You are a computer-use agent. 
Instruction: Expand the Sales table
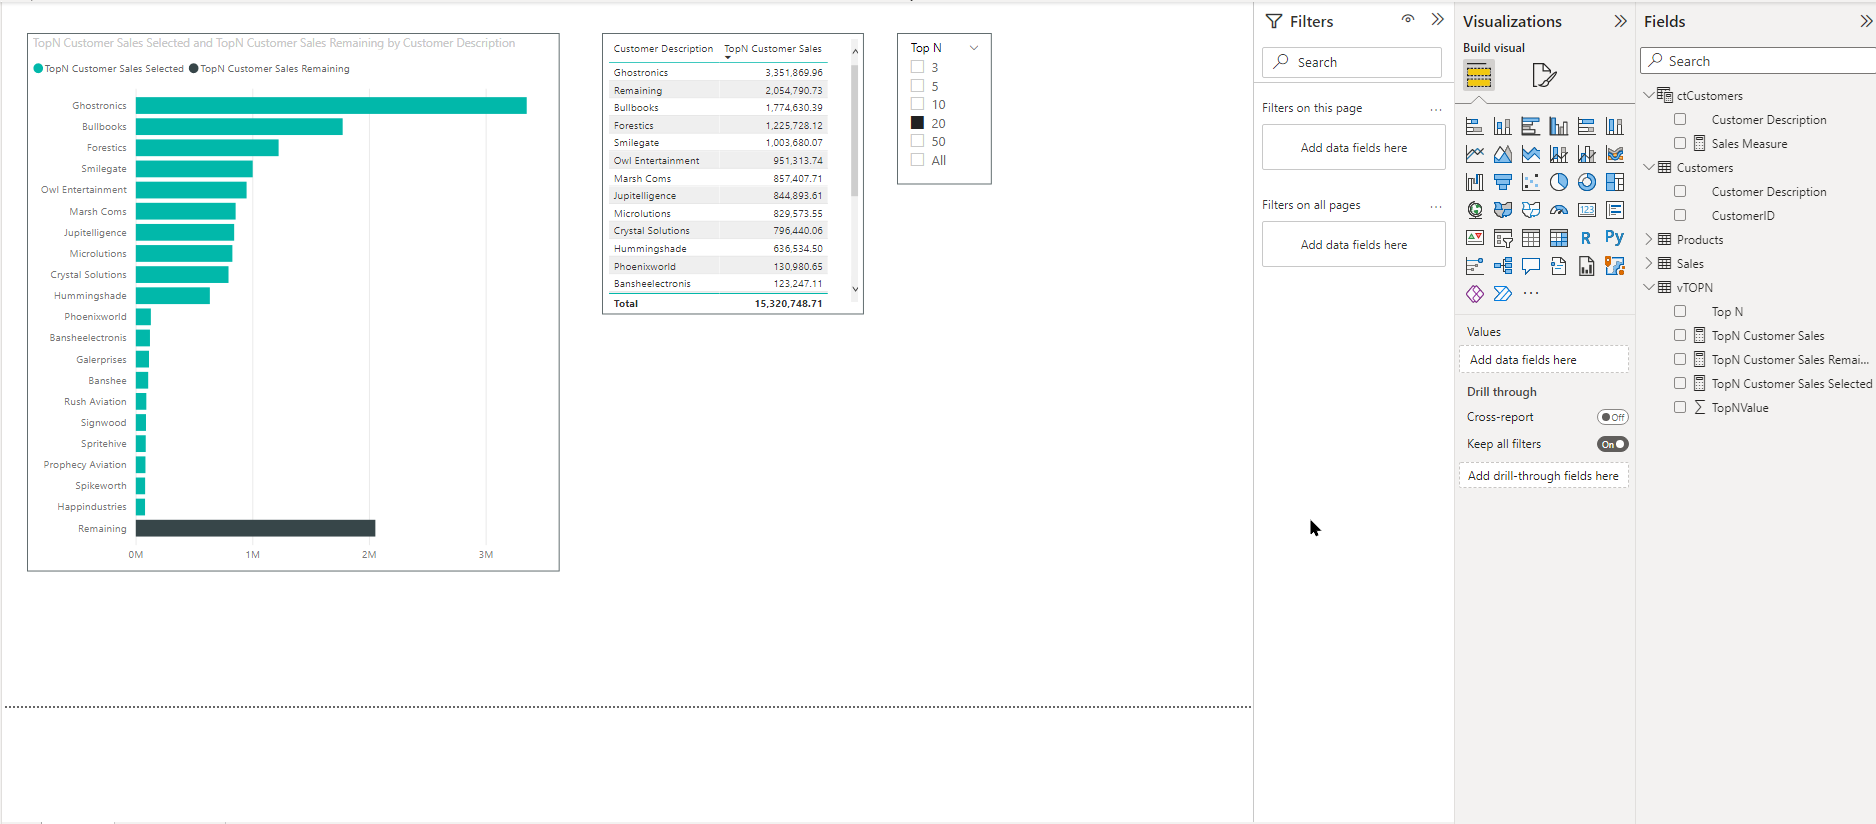[x=1649, y=263]
